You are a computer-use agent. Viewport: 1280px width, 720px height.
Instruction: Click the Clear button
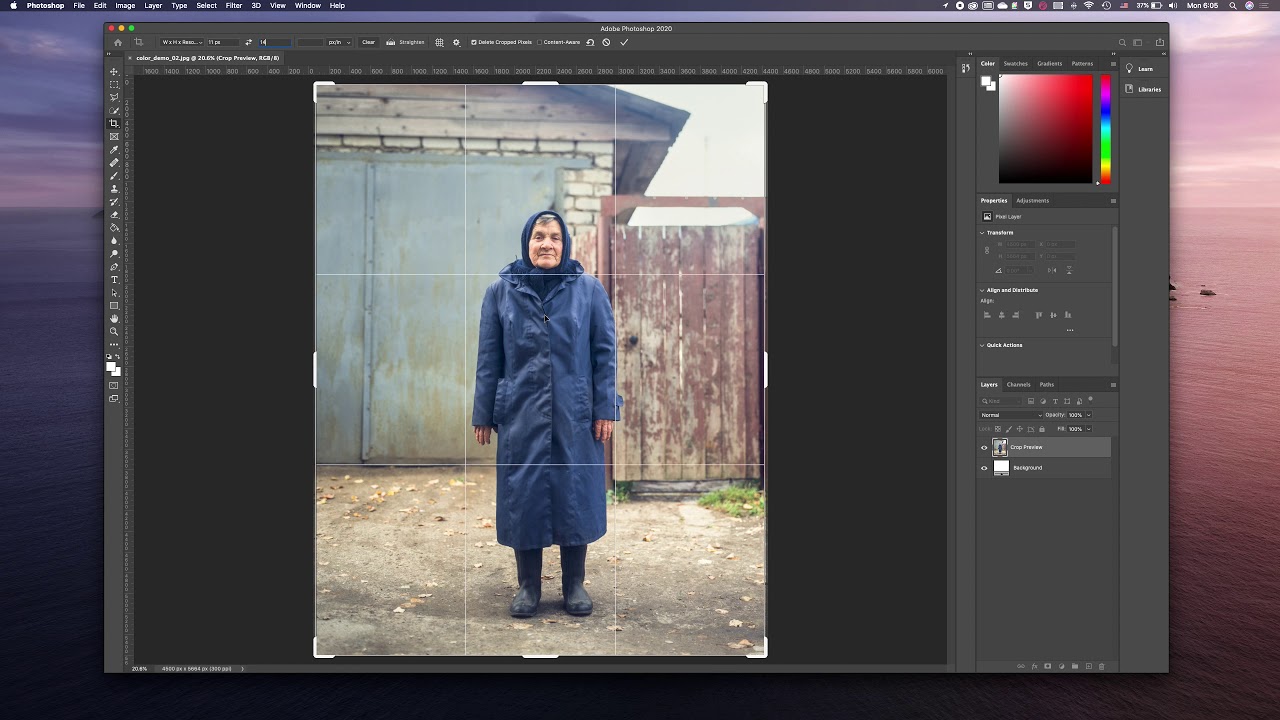(369, 42)
